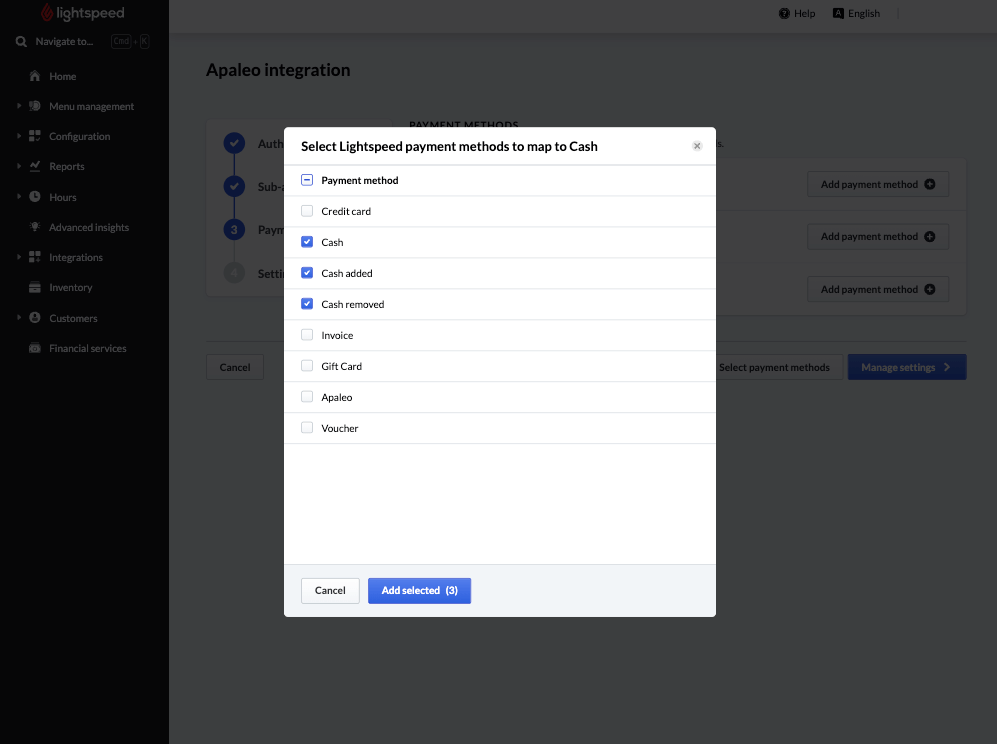This screenshot has height=744, width=997.
Task: Uncheck the Cash removed checkbox
Action: 307,304
